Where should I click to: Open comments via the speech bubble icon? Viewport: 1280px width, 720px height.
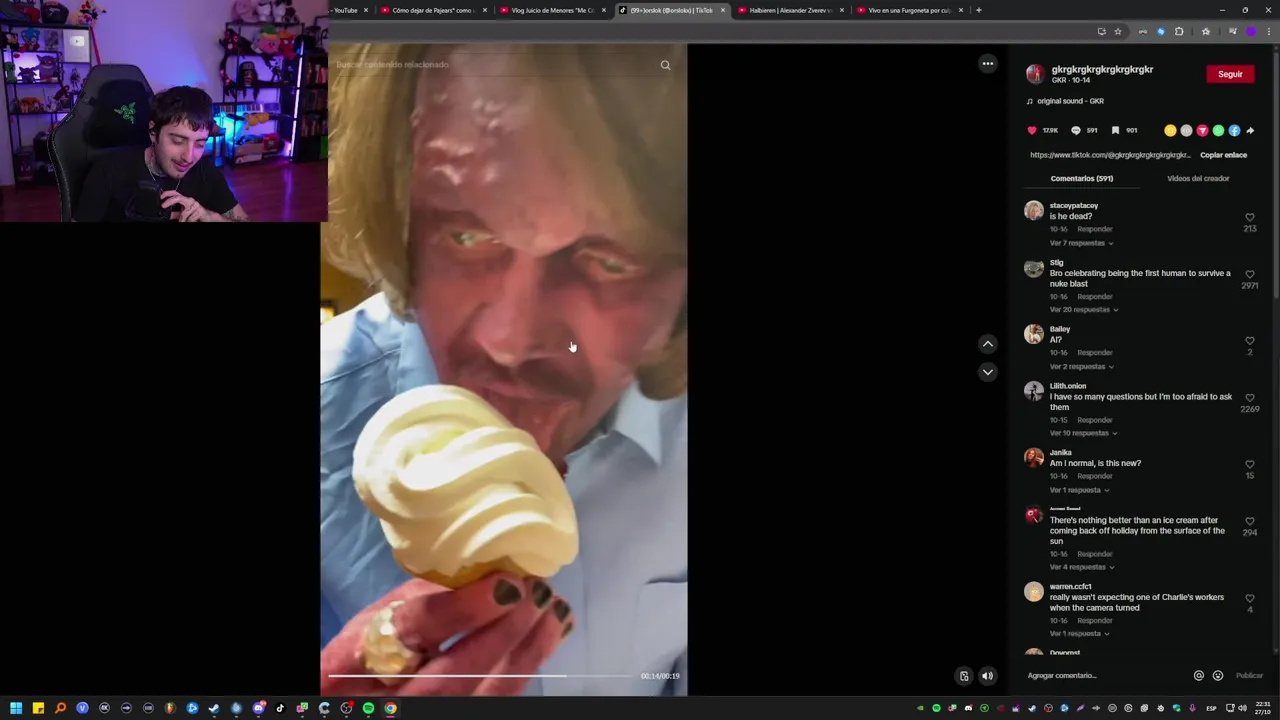coord(1076,130)
